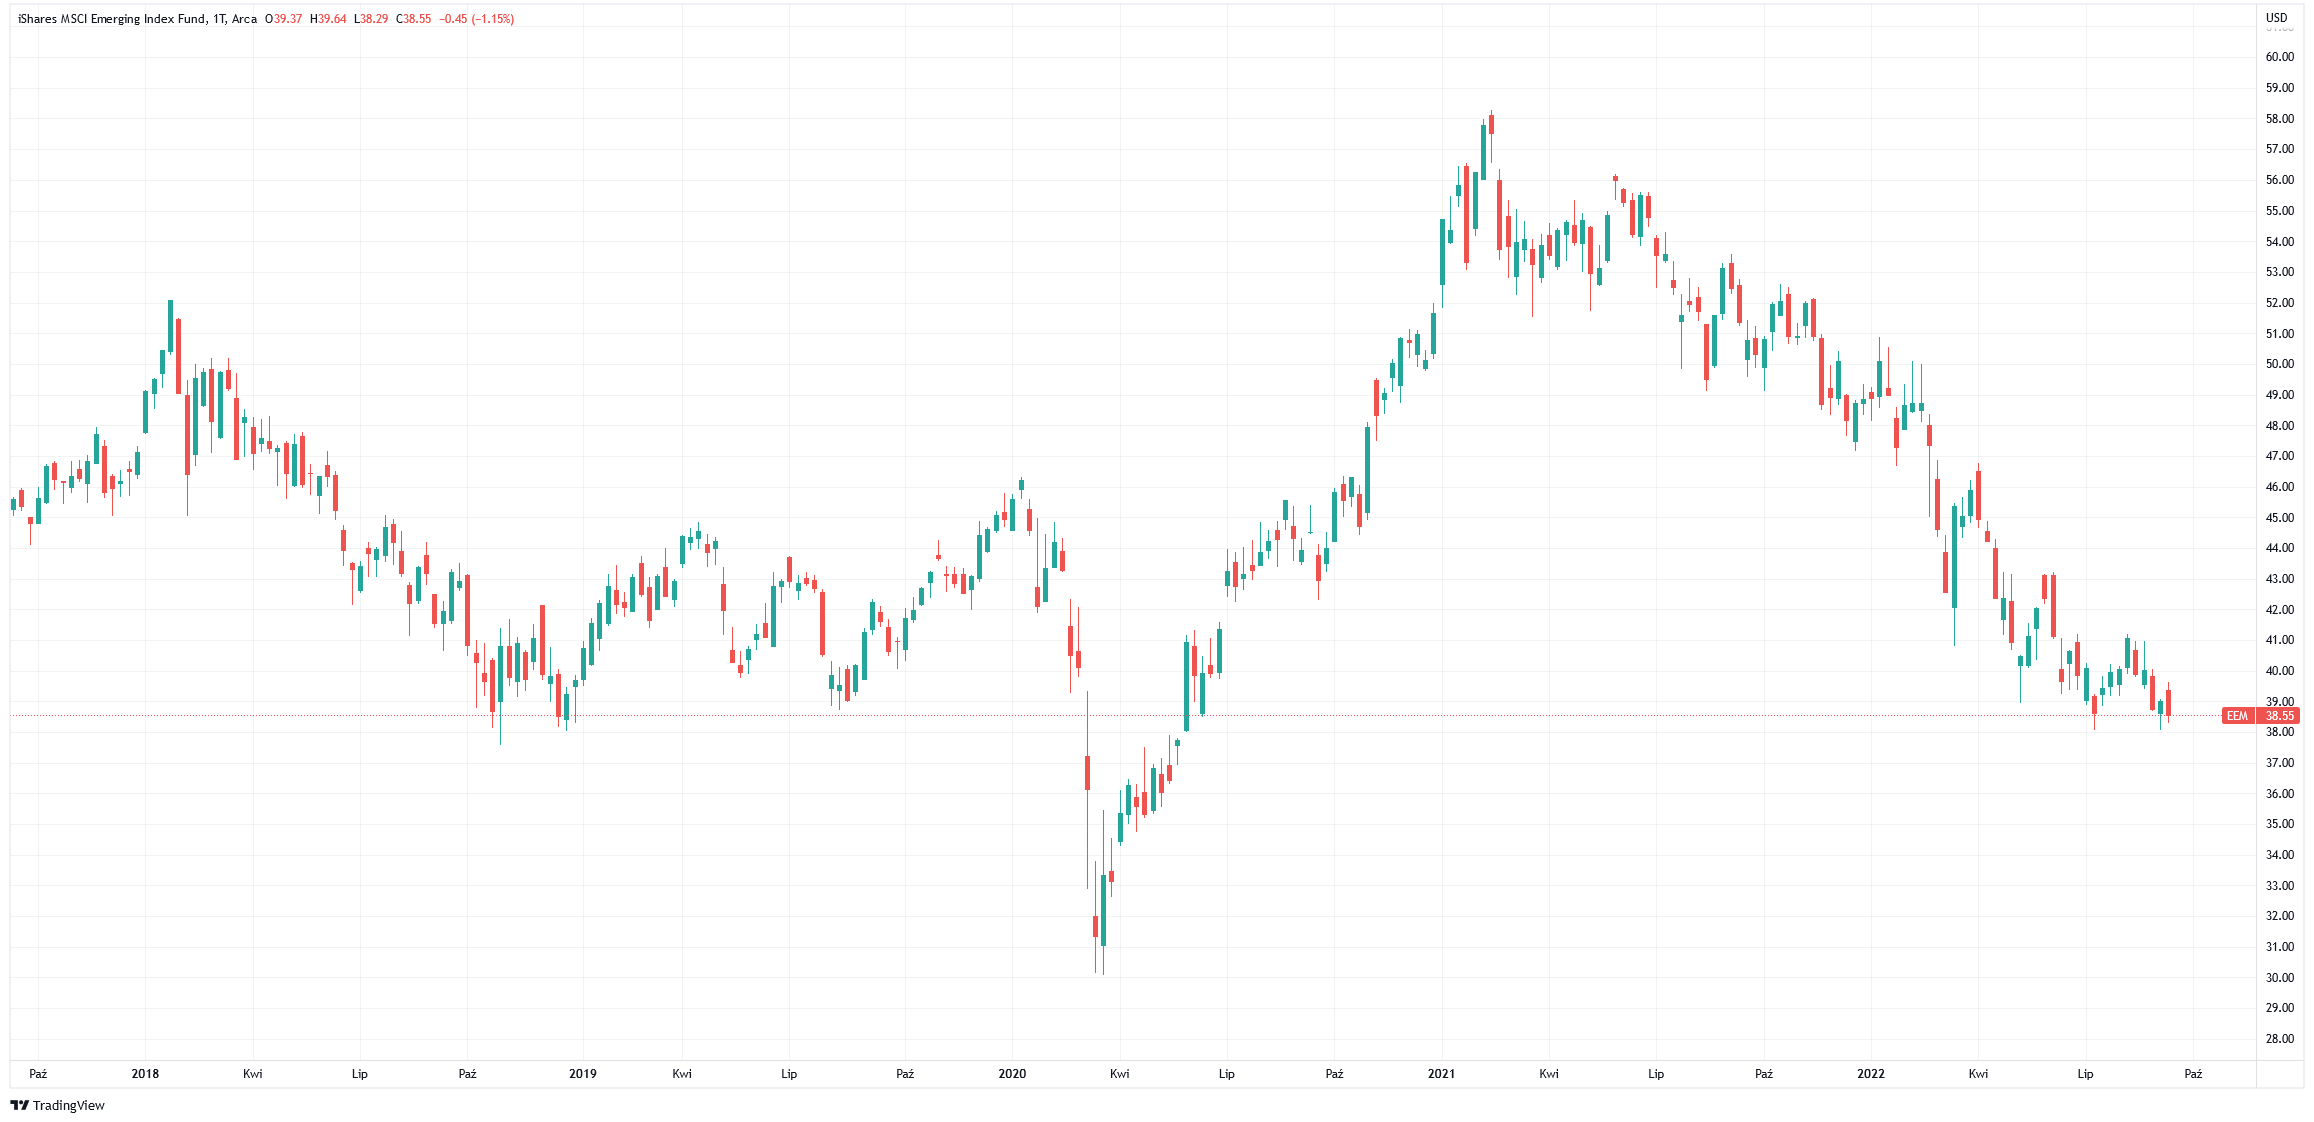Image resolution: width=2314 pixels, height=1122 pixels.
Task: Click the USD currency label
Action: coord(2276,17)
